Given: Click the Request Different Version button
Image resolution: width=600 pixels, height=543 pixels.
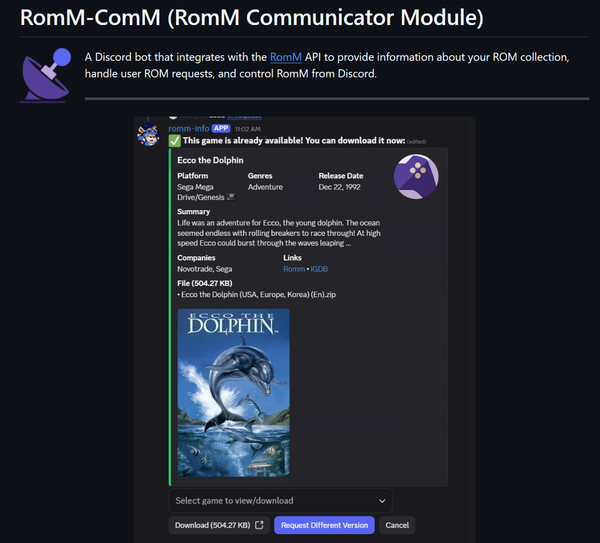Looking at the screenshot, I should pos(324,525).
